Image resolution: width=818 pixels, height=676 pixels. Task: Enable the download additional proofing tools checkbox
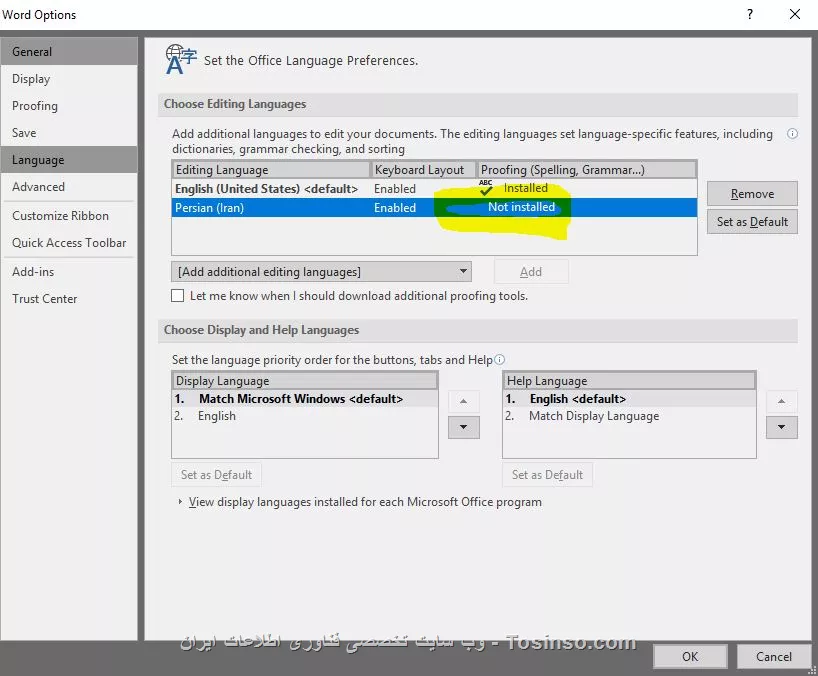pos(177,296)
